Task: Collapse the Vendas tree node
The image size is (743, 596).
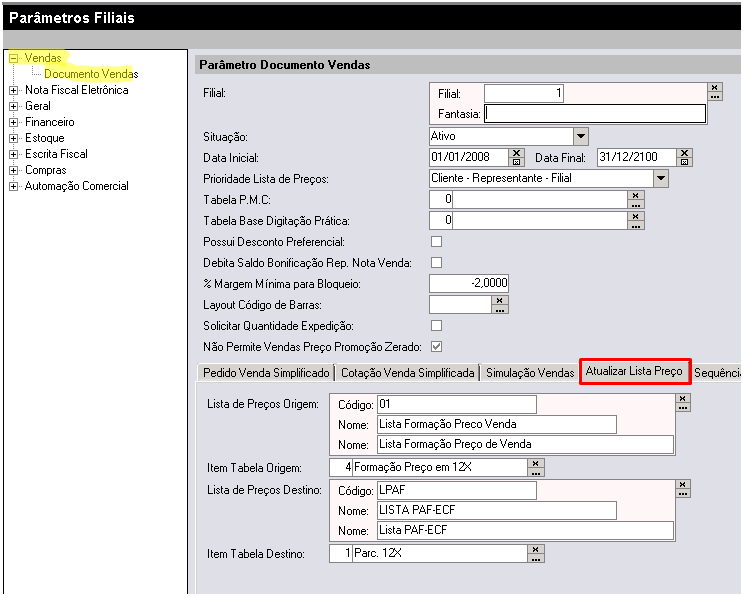Action: (x=14, y=58)
